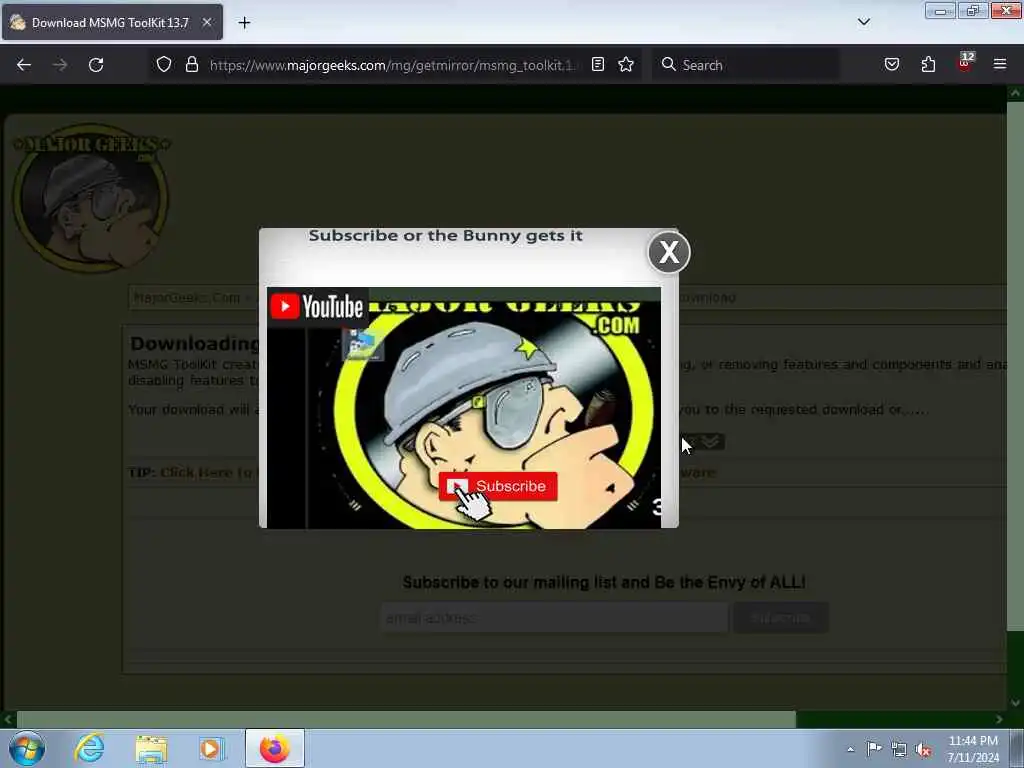1024x768 pixels.
Task: Open Windows Media Player from taskbar
Action: pos(212,748)
